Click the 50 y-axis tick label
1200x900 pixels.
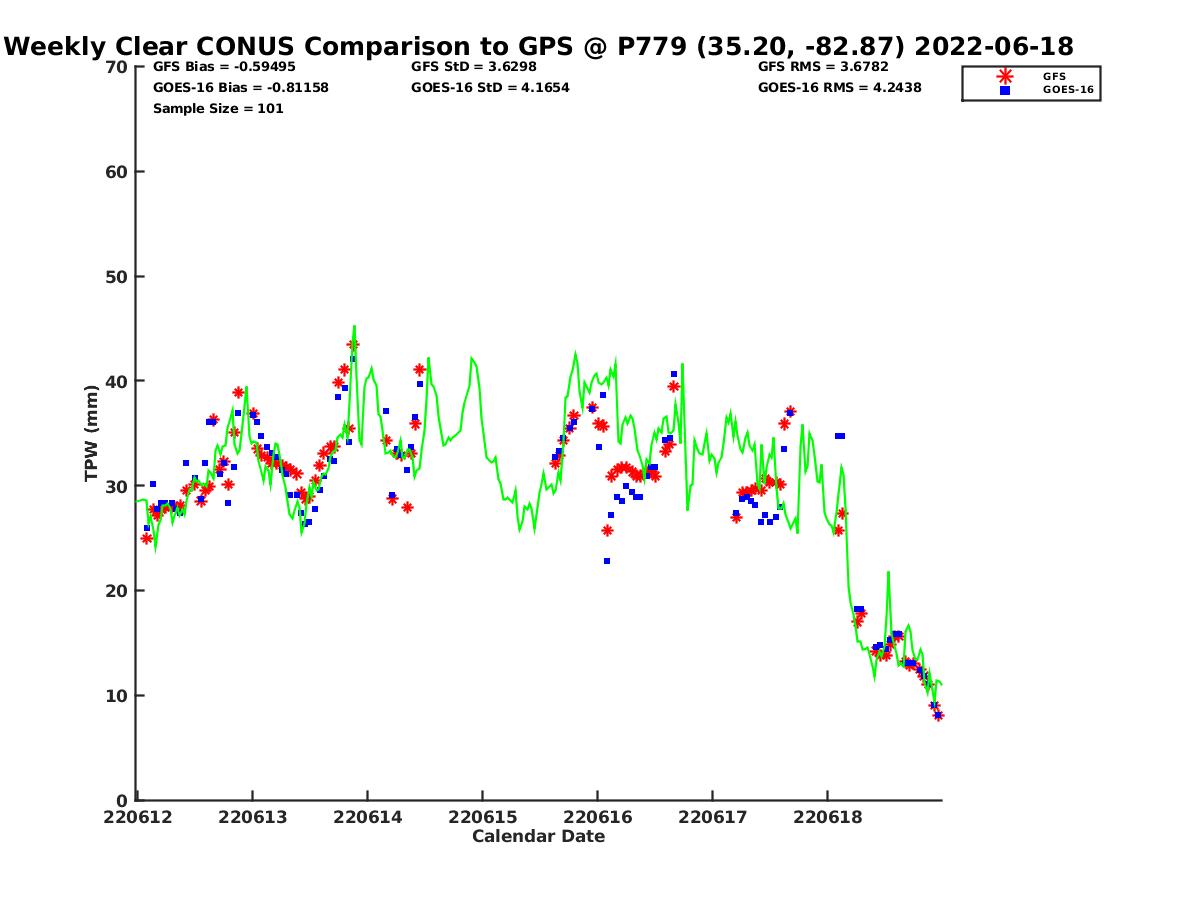tap(116, 276)
